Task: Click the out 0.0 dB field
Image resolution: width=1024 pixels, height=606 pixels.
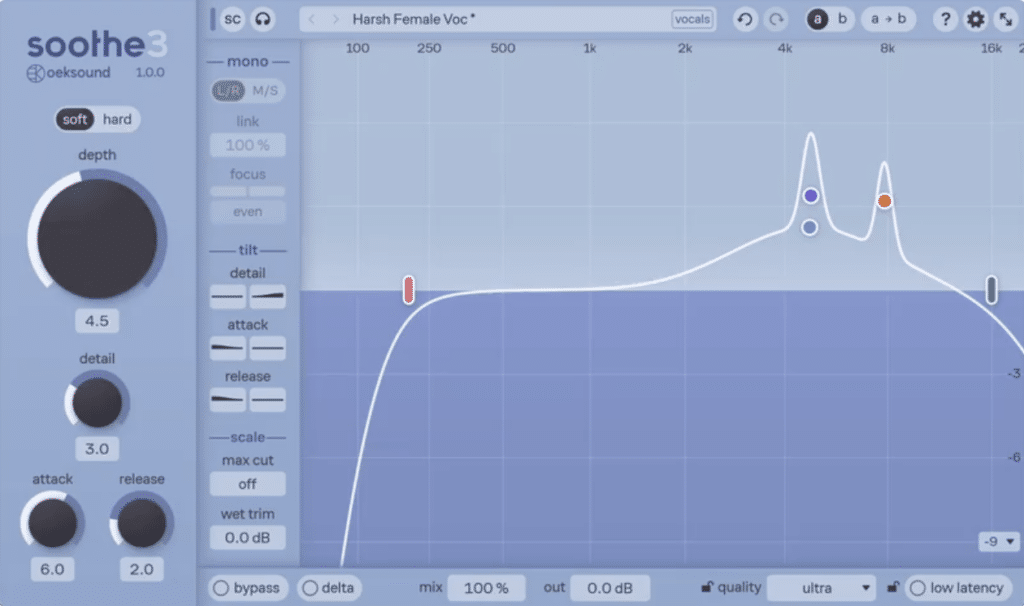Action: pos(610,588)
